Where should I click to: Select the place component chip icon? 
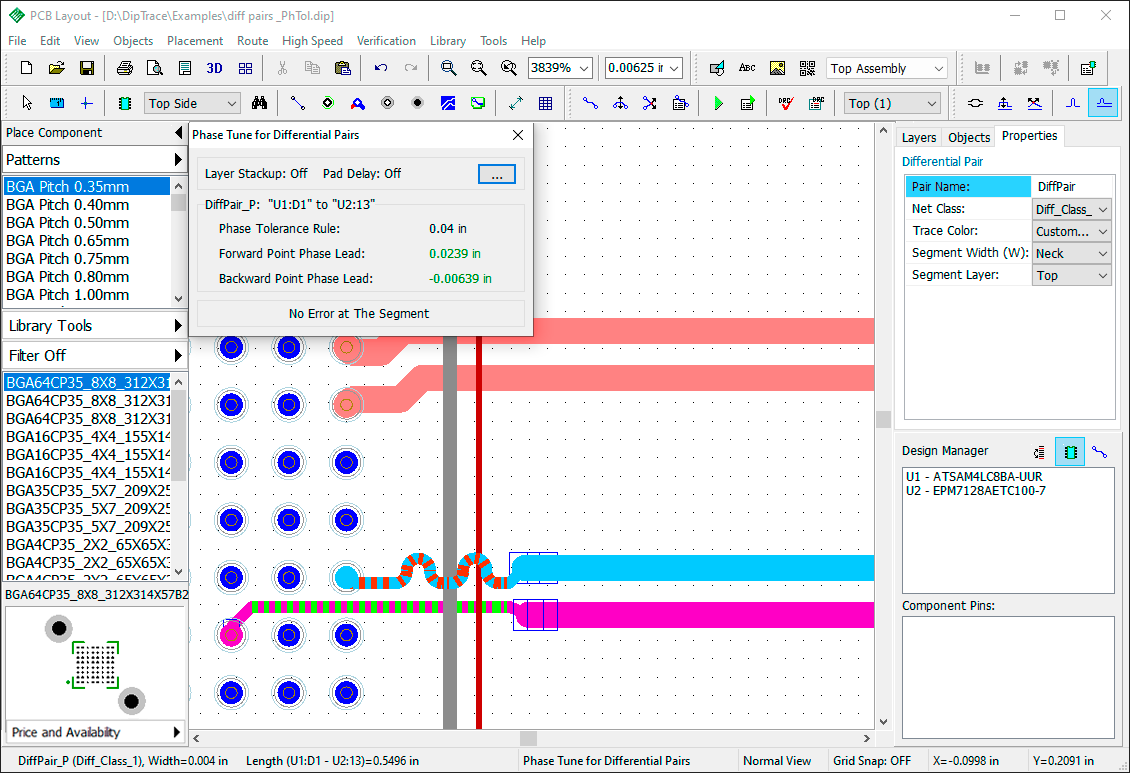(125, 103)
